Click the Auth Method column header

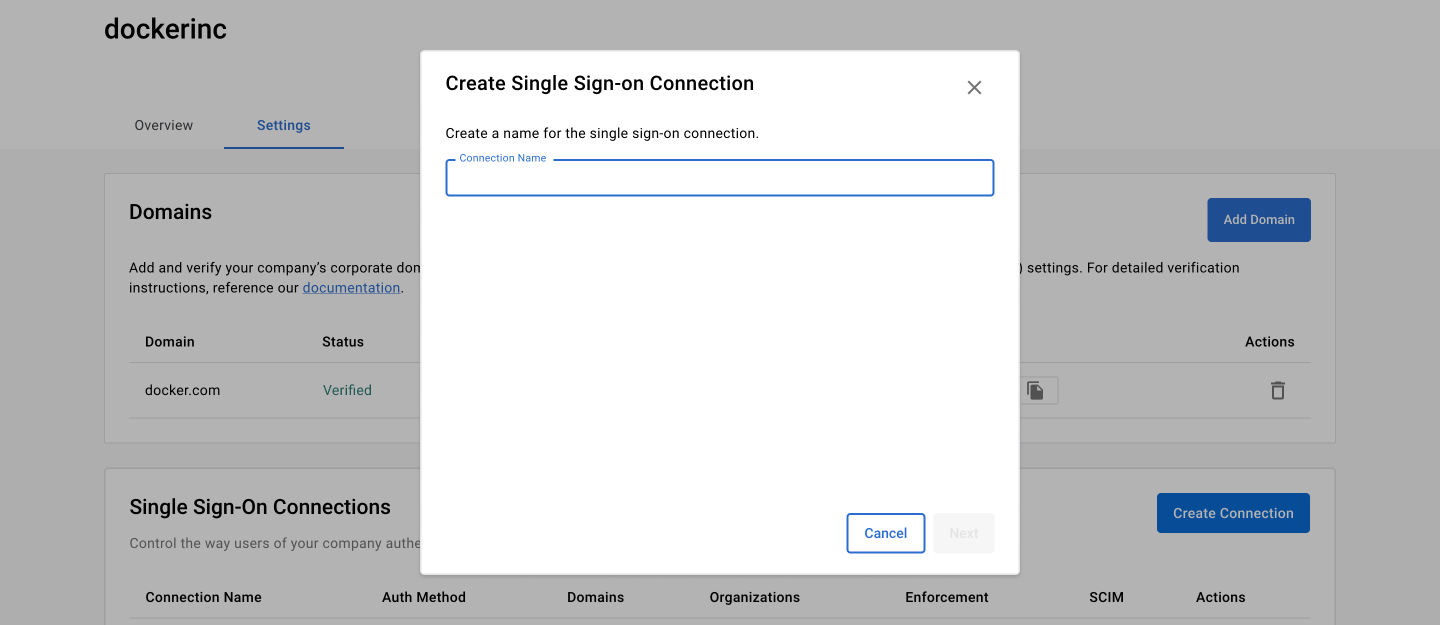pos(424,597)
